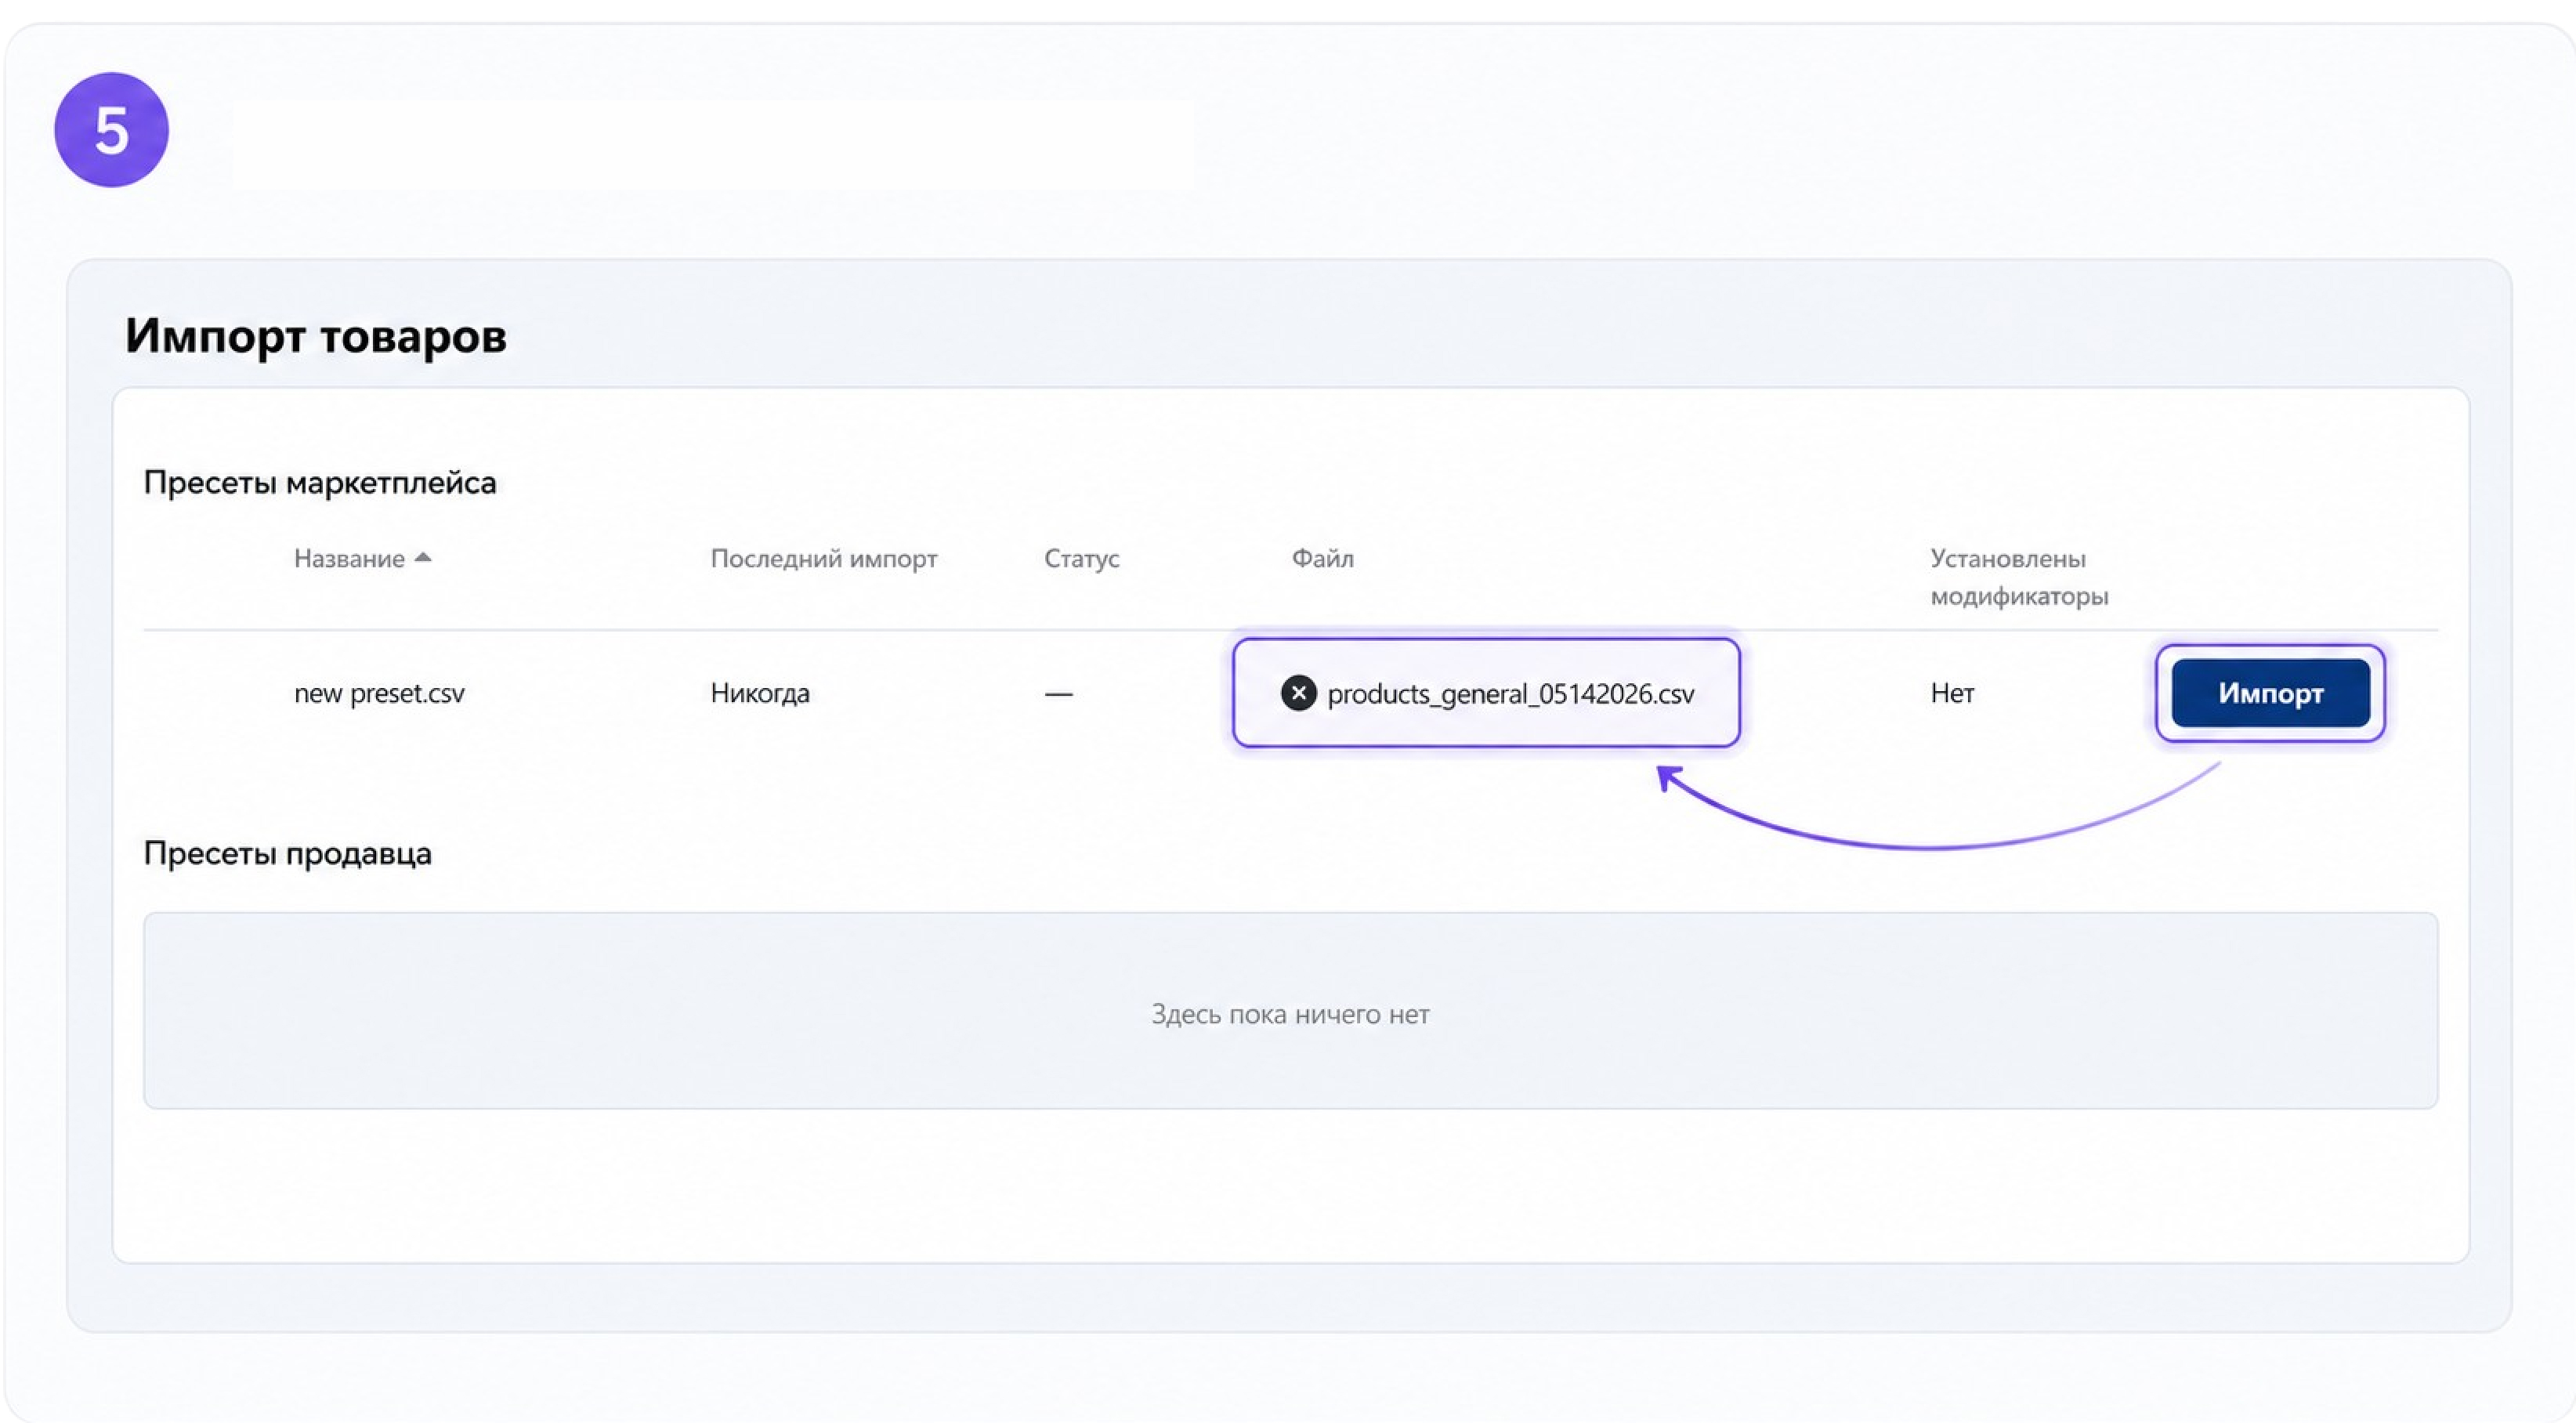Click the products_general_05142026.csv file name
2576x1423 pixels.
click(1510, 694)
